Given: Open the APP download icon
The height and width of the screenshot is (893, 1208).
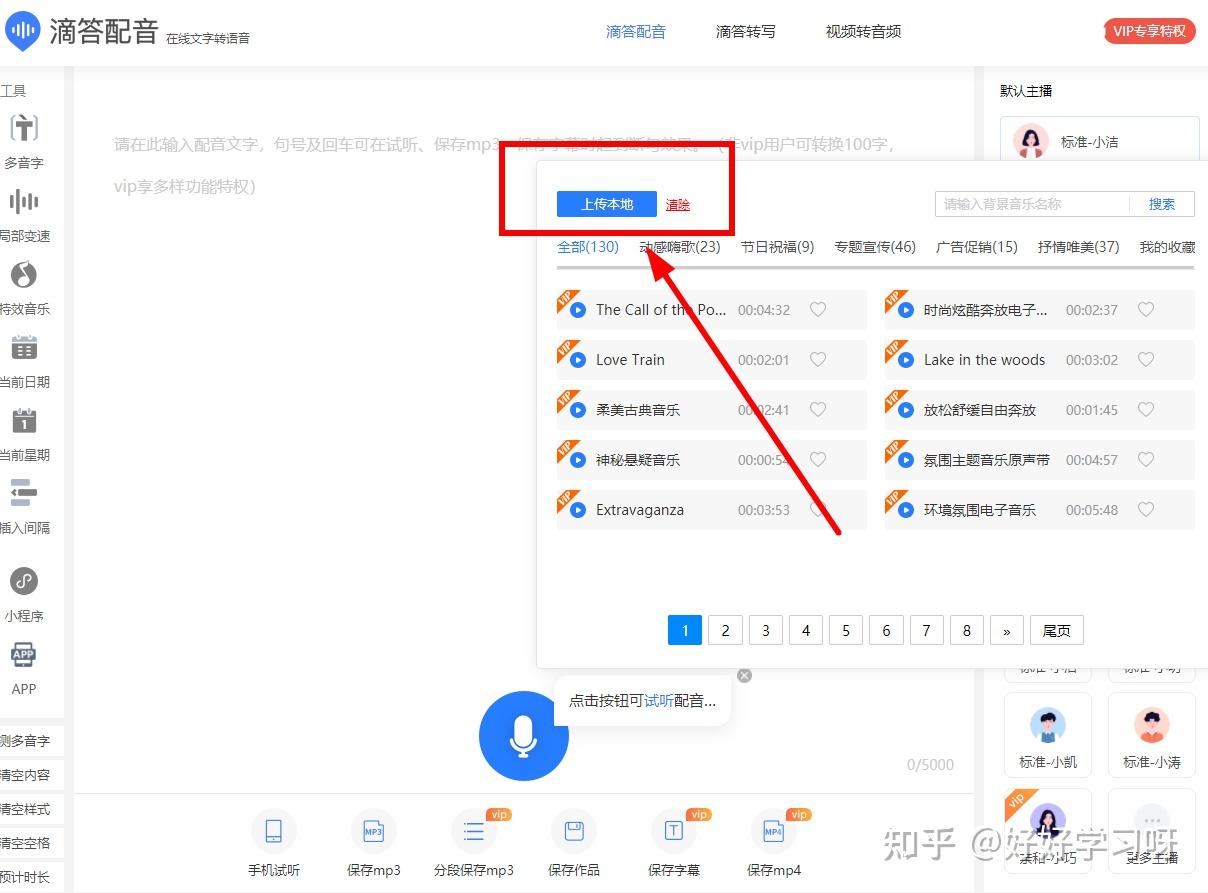Looking at the screenshot, I should click(24, 655).
